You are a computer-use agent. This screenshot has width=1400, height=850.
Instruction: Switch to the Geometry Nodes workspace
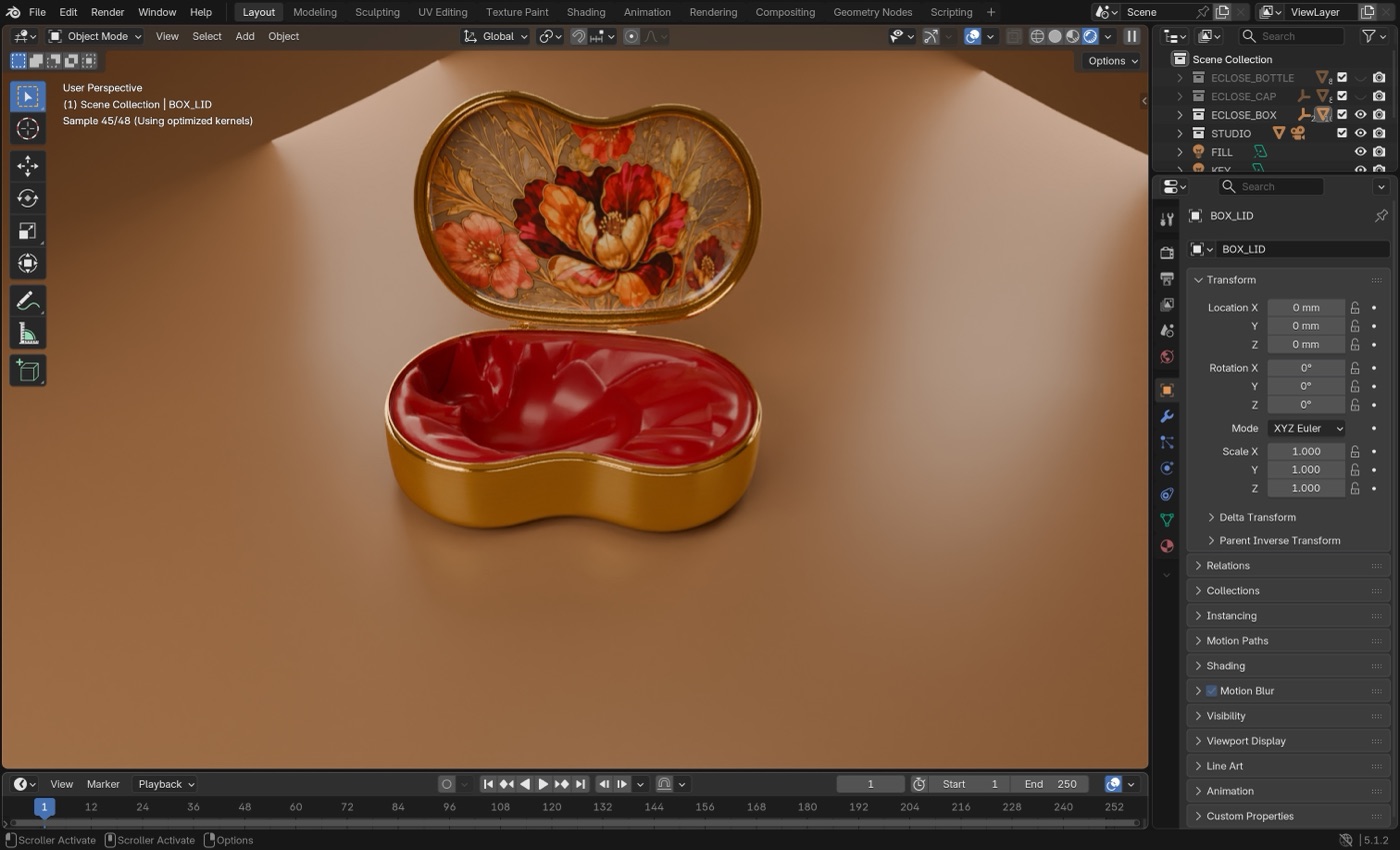tap(872, 12)
